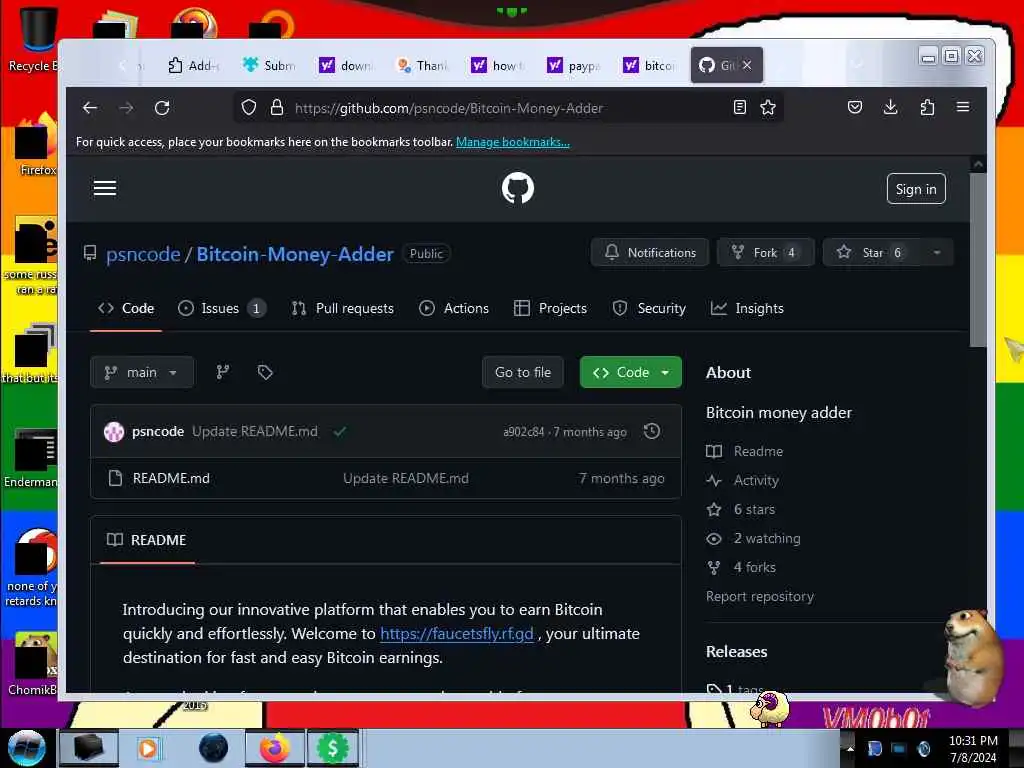Open Bitcoin-Money-Adder repository title link
This screenshot has height=768, width=1024.
point(295,254)
